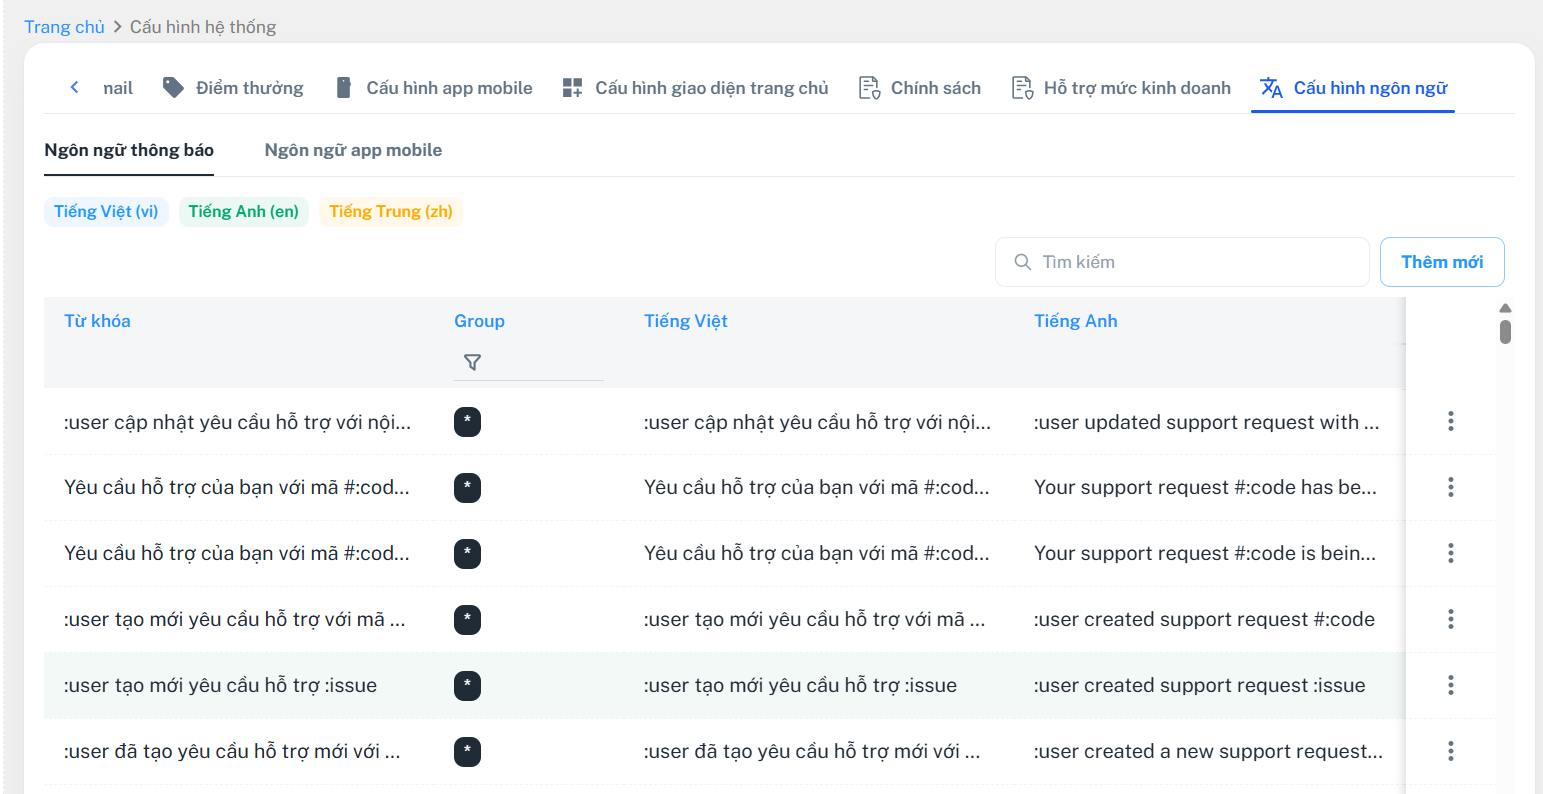Click the Tiếng Anh column header
Screen dimensions: 1543x794
(x=1076, y=321)
